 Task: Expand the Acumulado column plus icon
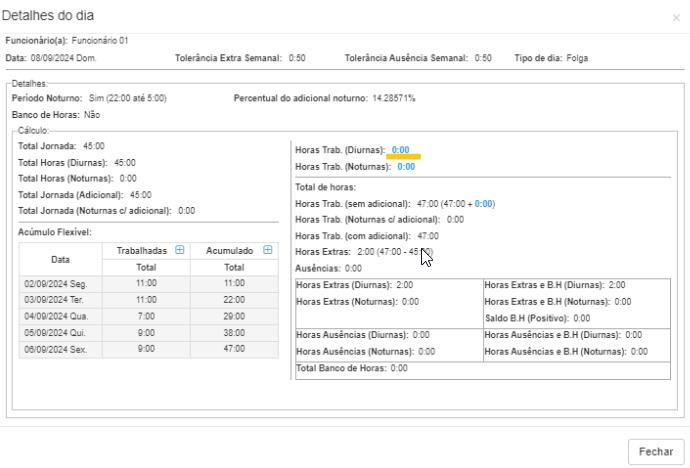pyautogui.click(x=267, y=250)
